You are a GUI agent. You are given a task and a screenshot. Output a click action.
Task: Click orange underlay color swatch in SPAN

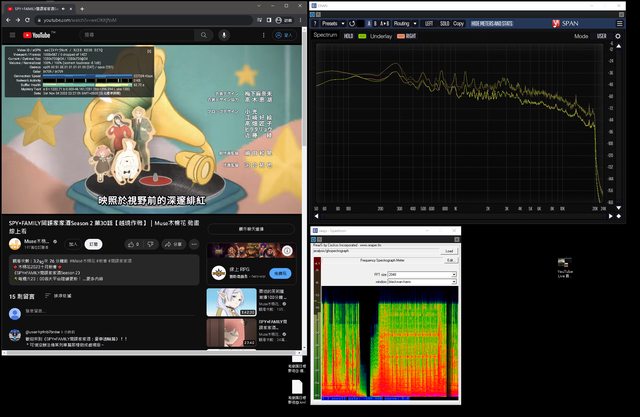click(x=400, y=36)
